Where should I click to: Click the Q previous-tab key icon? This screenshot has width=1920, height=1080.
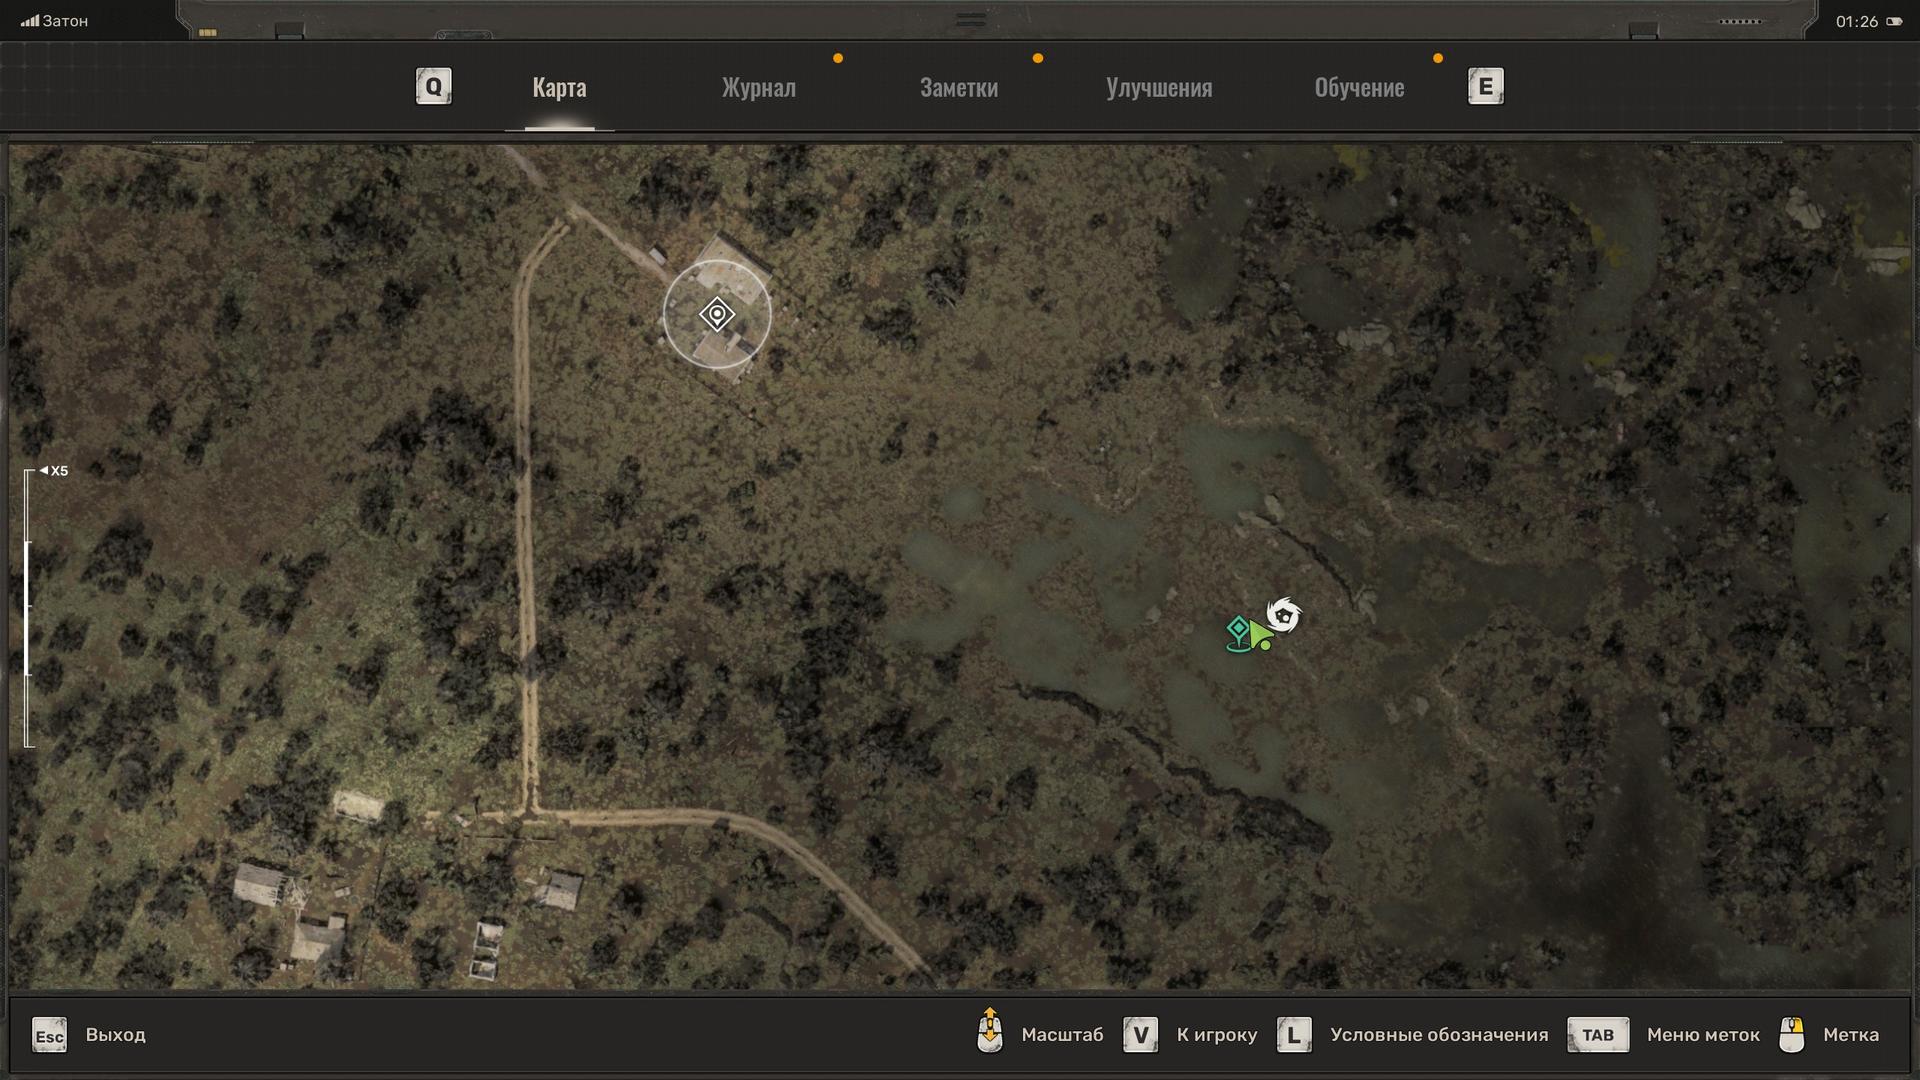pos(433,86)
